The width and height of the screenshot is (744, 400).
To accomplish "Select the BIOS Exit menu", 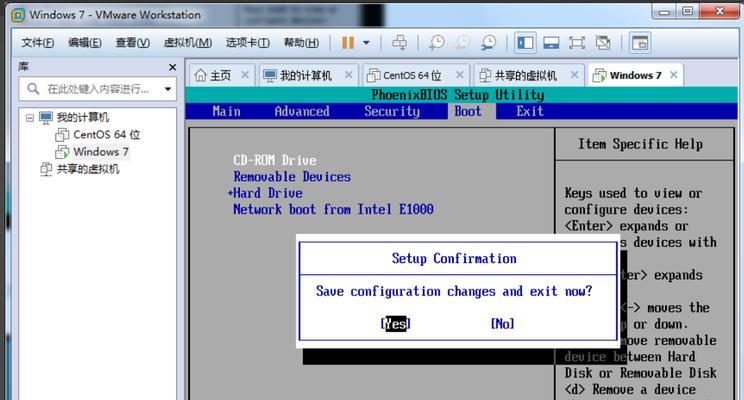I will (530, 112).
